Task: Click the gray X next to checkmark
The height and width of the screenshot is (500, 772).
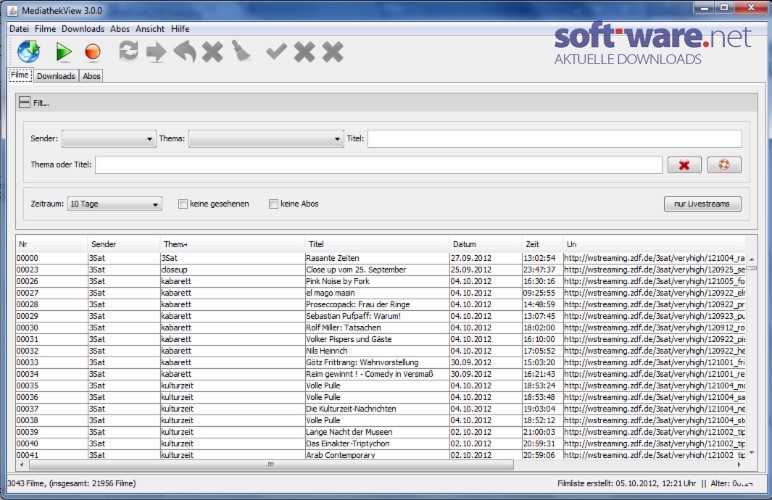Action: pos(304,52)
